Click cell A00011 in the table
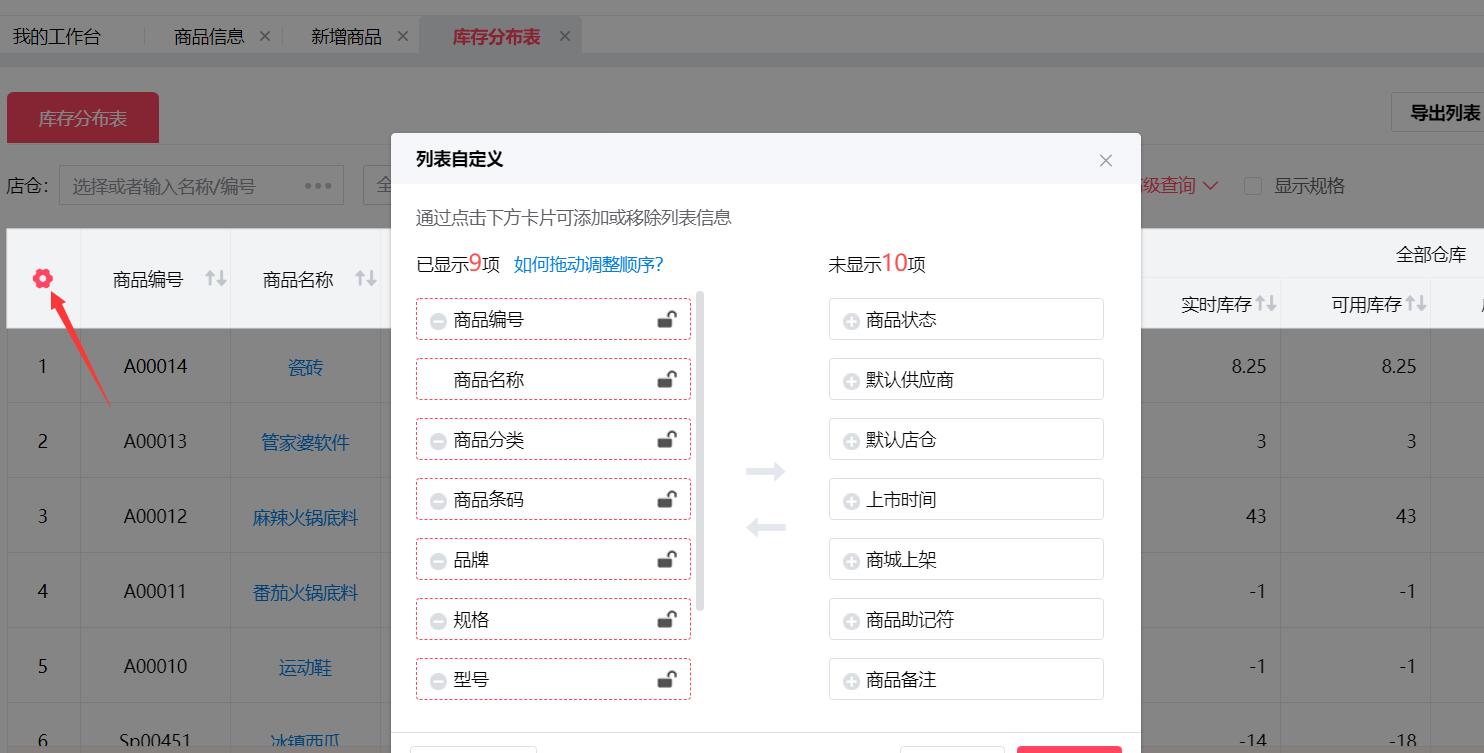Screen dimensions: 1484x753 point(155,591)
